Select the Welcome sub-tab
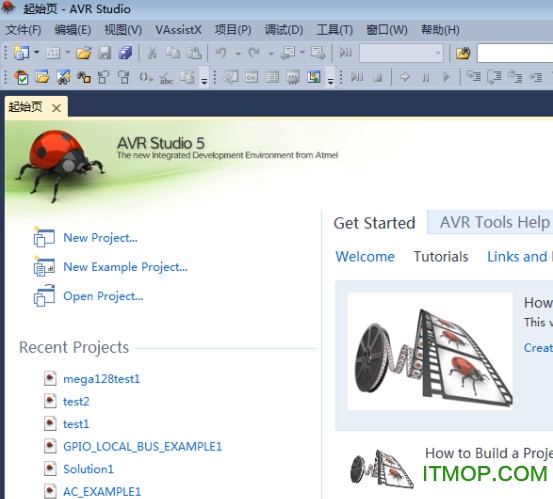Image resolution: width=553 pixels, height=499 pixels. 365,256
